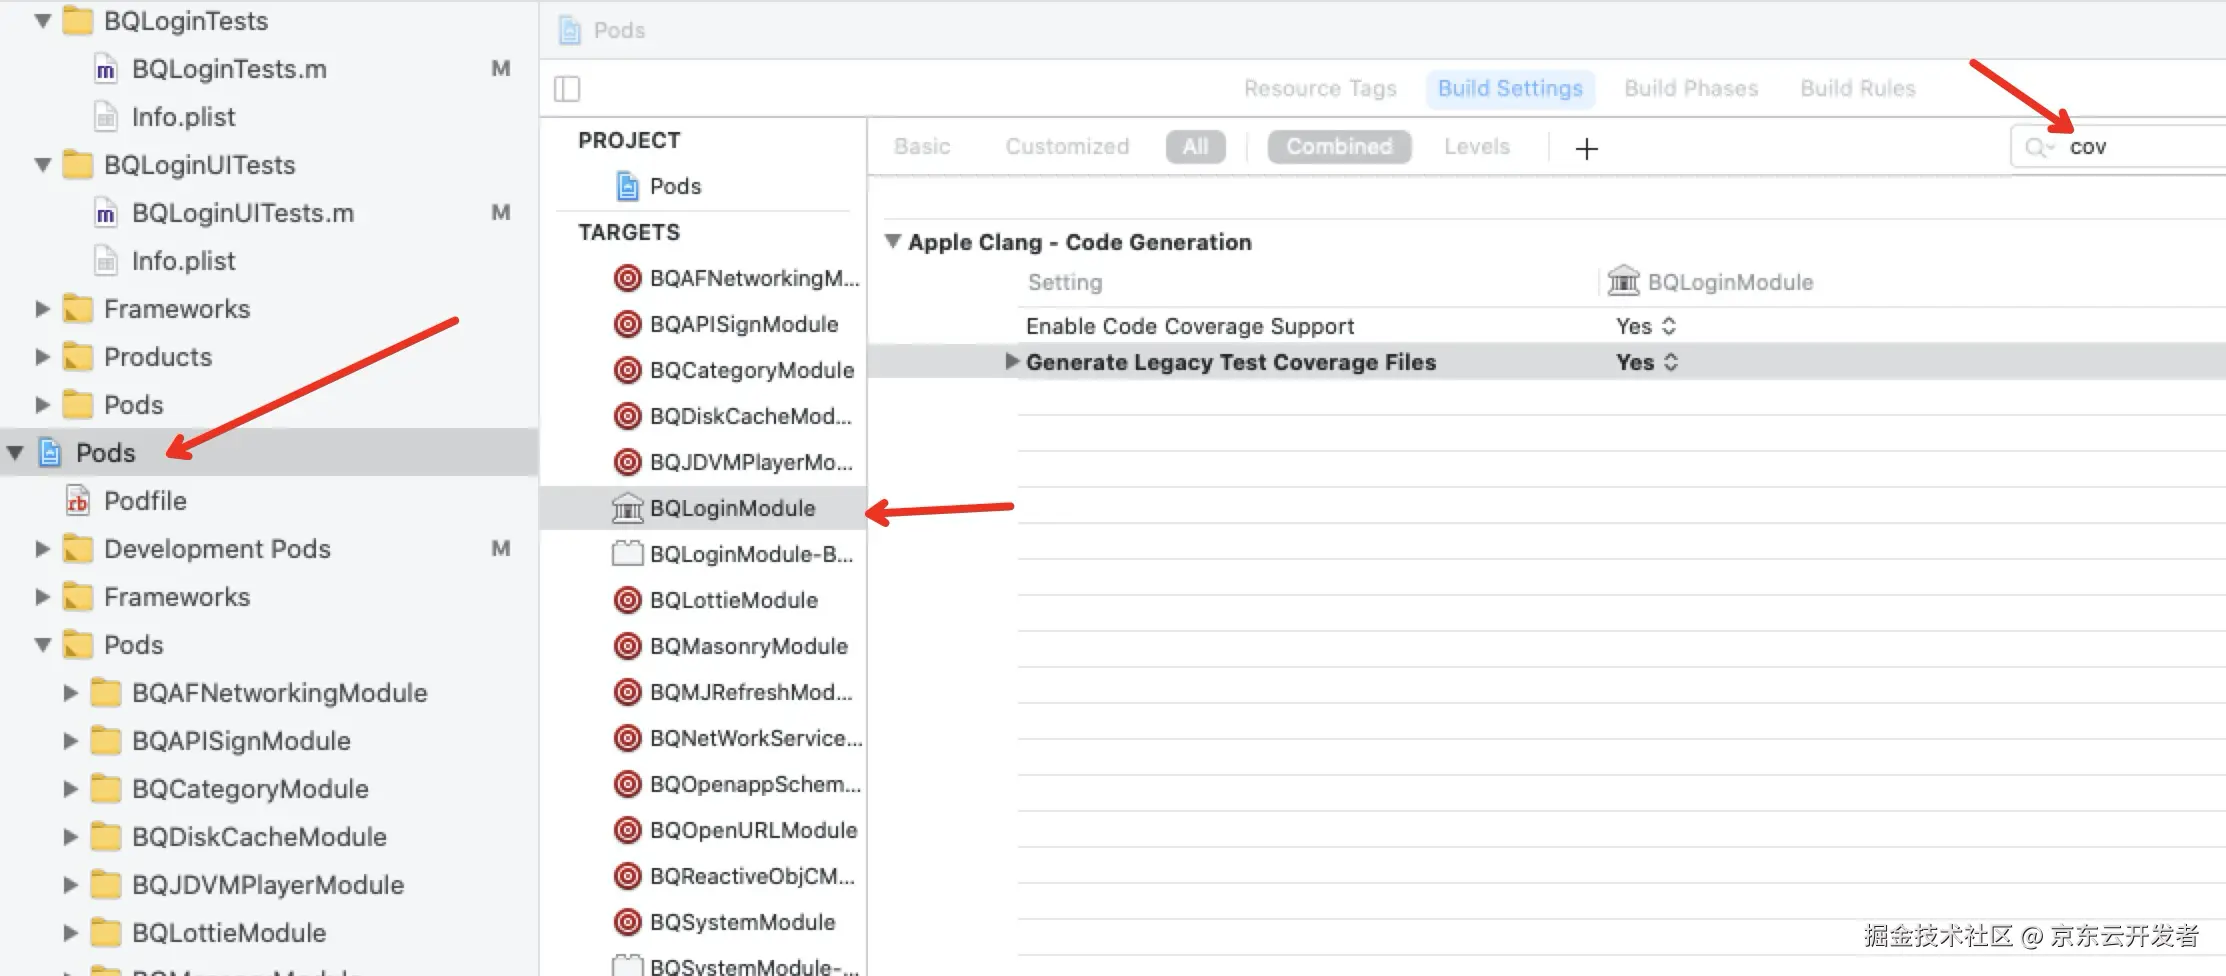Expand the BQJDVMPlayerModule folder in navigator

coord(70,885)
